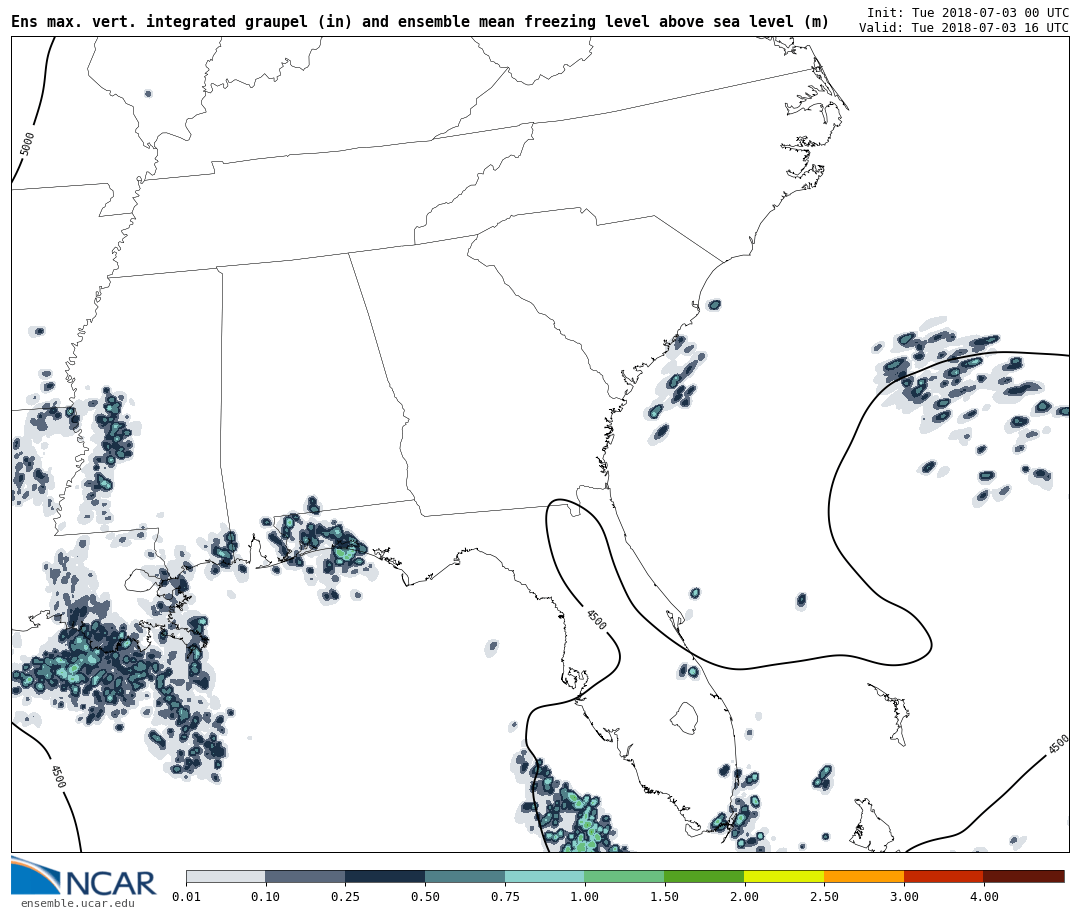1080x915 pixels.
Task: Click the teal 0.50–0.75 legend swatch
Action: point(465,876)
